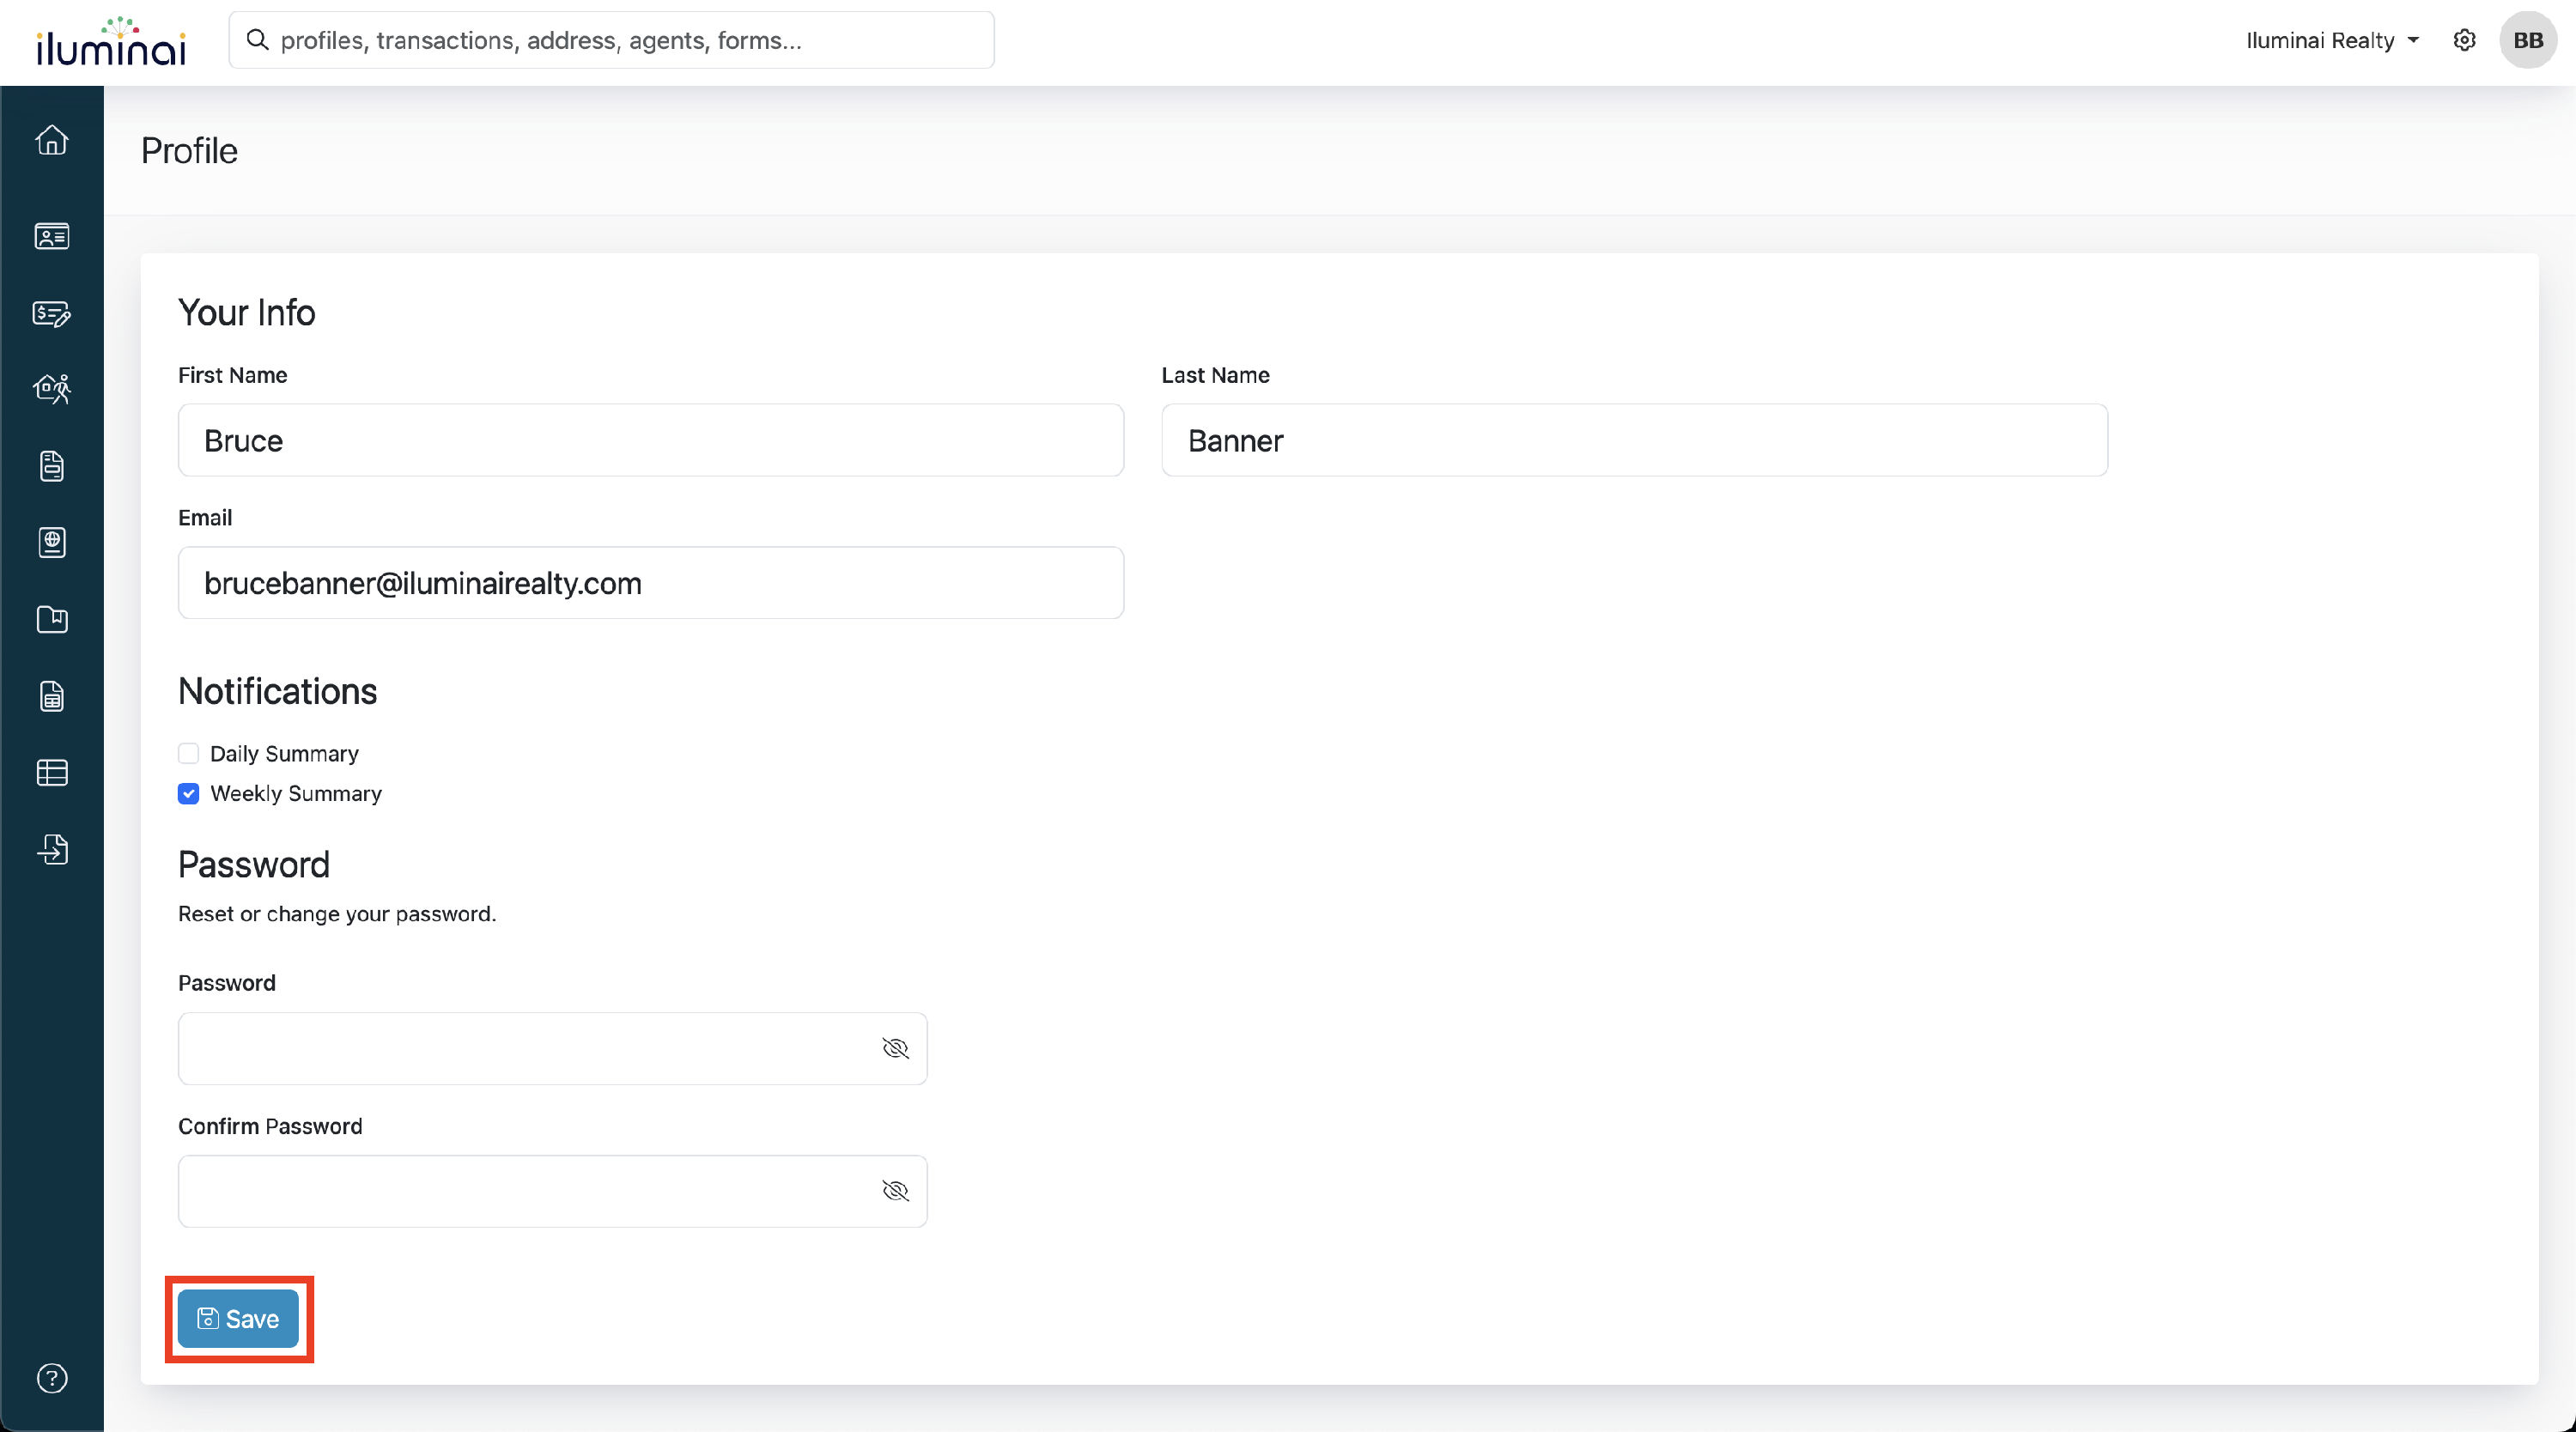The image size is (2576, 1432).
Task: Click the Email label above the address field
Action: [205, 518]
